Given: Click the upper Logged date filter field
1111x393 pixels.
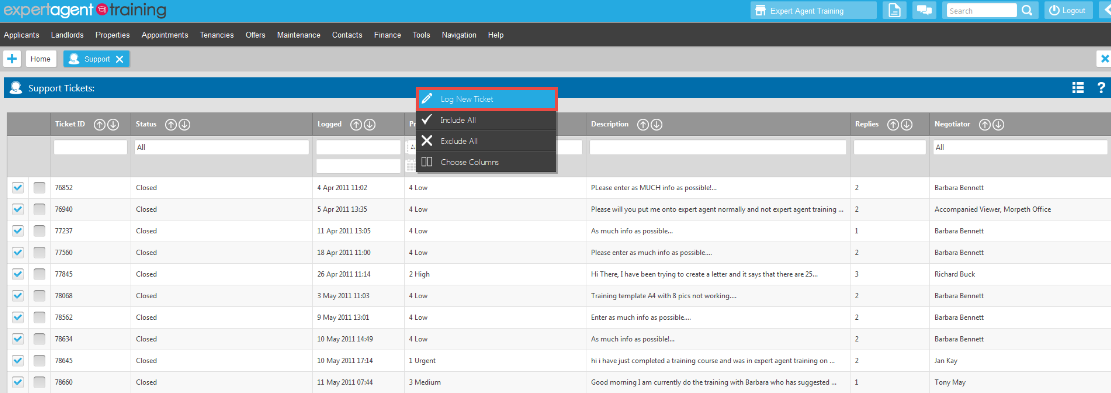Looking at the screenshot, I should click(x=359, y=147).
